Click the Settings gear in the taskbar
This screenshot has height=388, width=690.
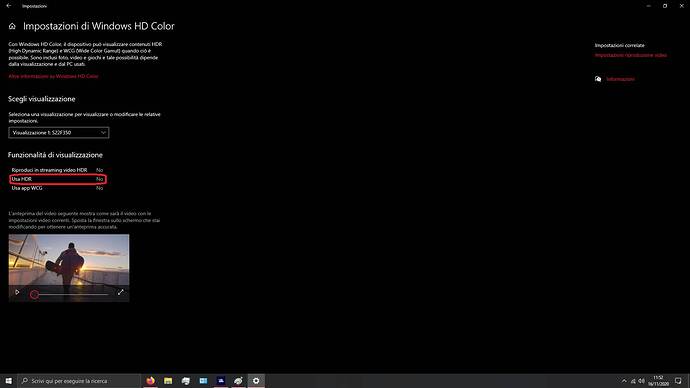click(256, 381)
